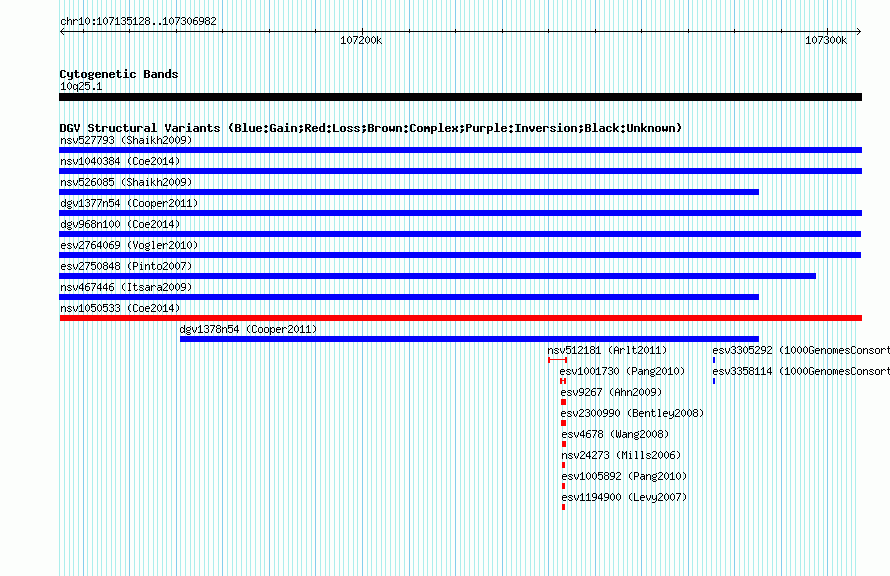Click the nsv467446 (Itsara2009) blue bar
890x576 pixels.
point(409,297)
